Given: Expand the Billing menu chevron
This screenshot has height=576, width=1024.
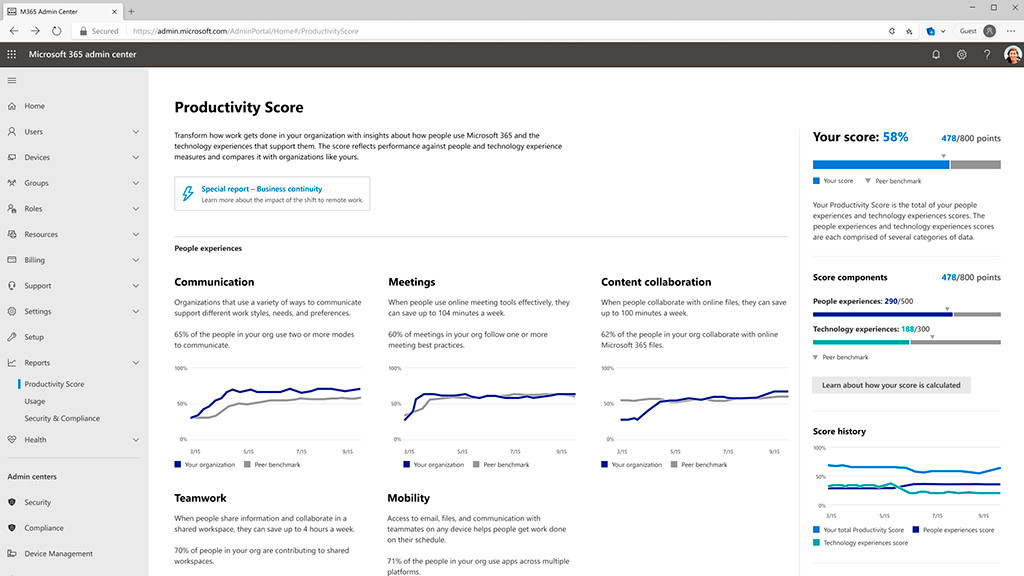Looking at the screenshot, I should coord(136,260).
